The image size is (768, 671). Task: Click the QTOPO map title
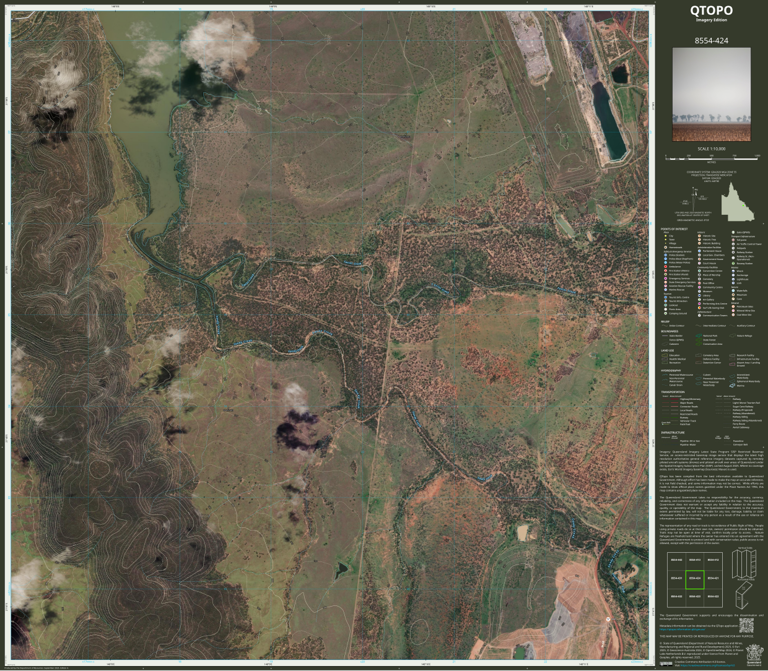click(711, 10)
